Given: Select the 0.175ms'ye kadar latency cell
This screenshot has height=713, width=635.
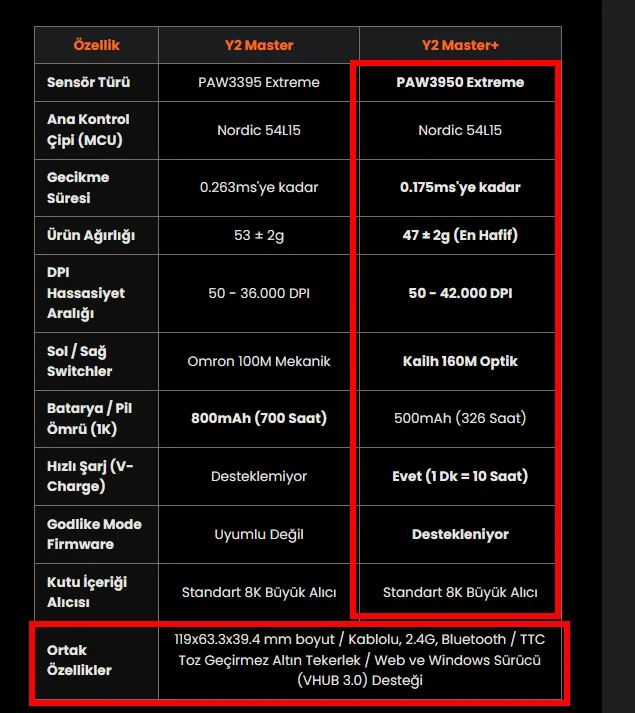Looking at the screenshot, I should [x=460, y=187].
